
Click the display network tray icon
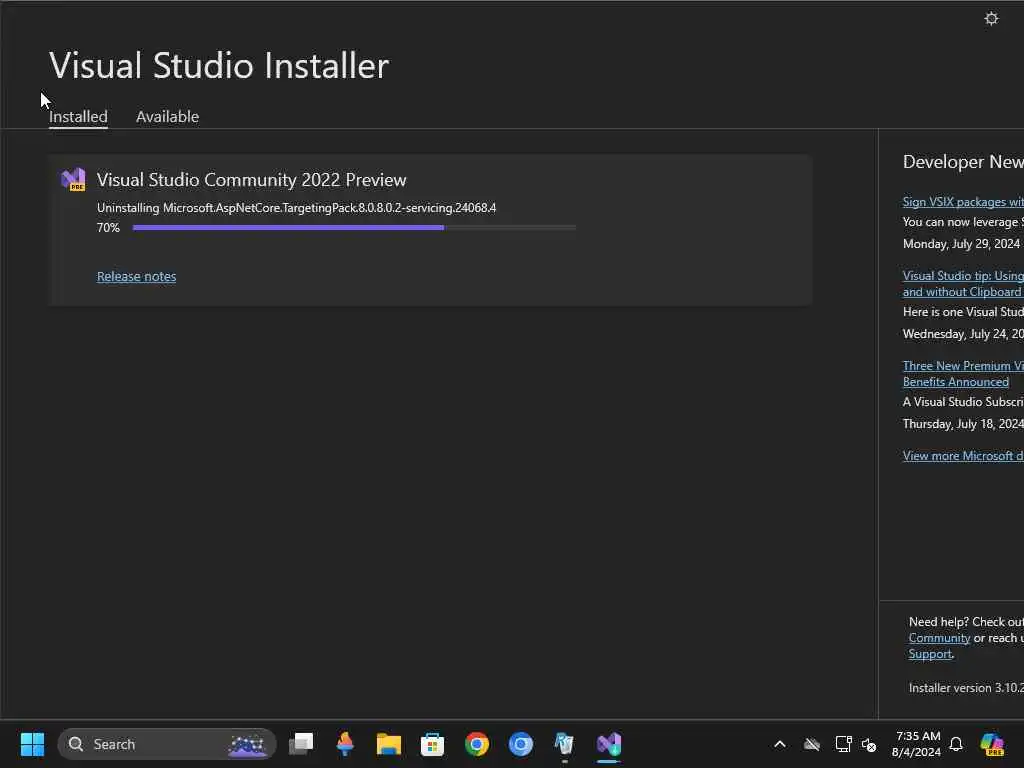coord(843,744)
